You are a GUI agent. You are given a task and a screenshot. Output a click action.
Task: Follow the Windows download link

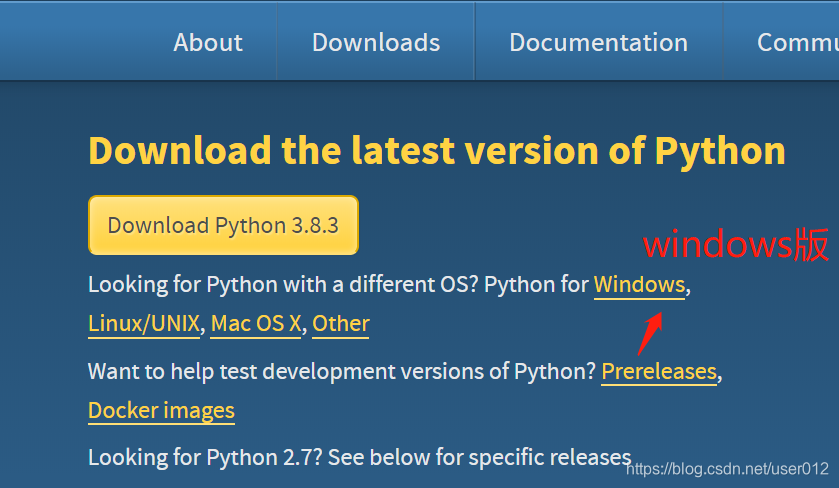tap(639, 285)
